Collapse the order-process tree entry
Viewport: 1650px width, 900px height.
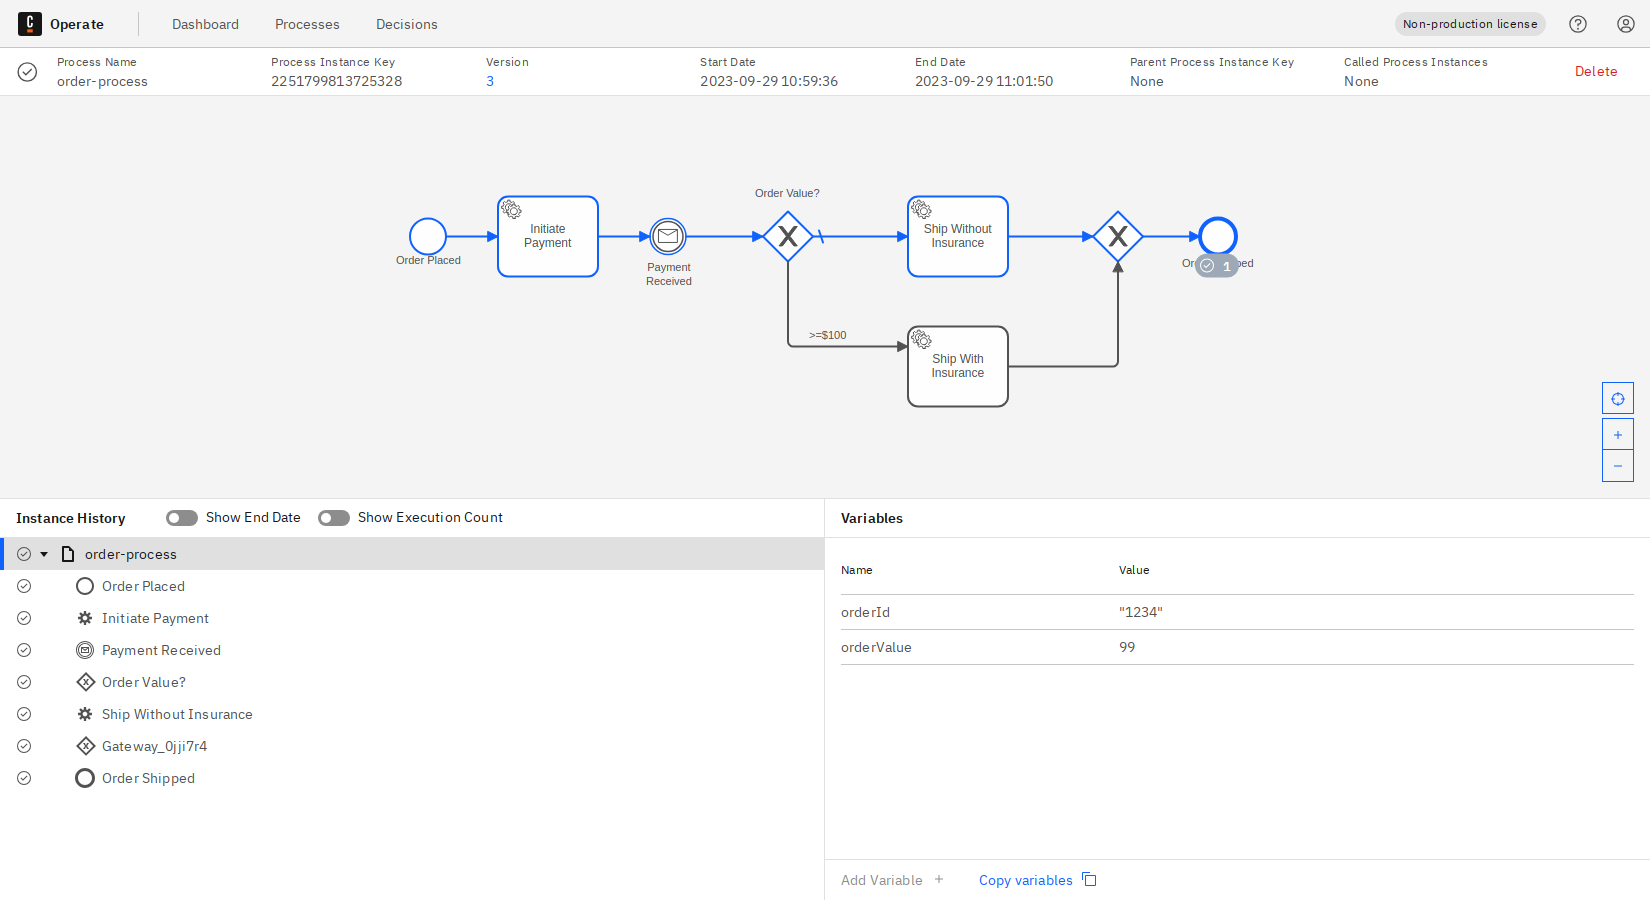point(43,553)
